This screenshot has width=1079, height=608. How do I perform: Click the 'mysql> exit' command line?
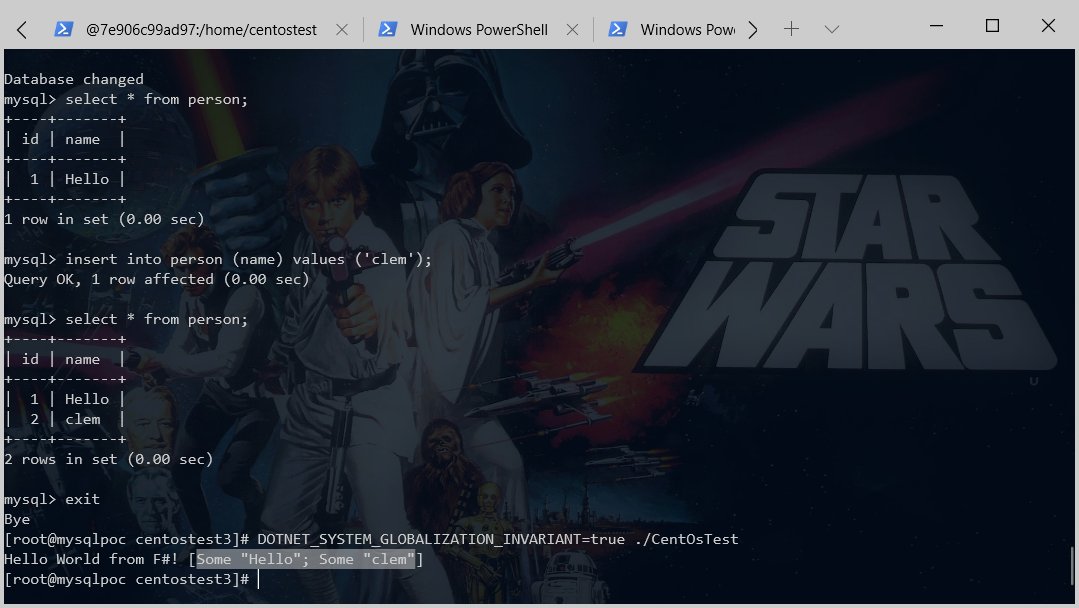(x=52, y=499)
